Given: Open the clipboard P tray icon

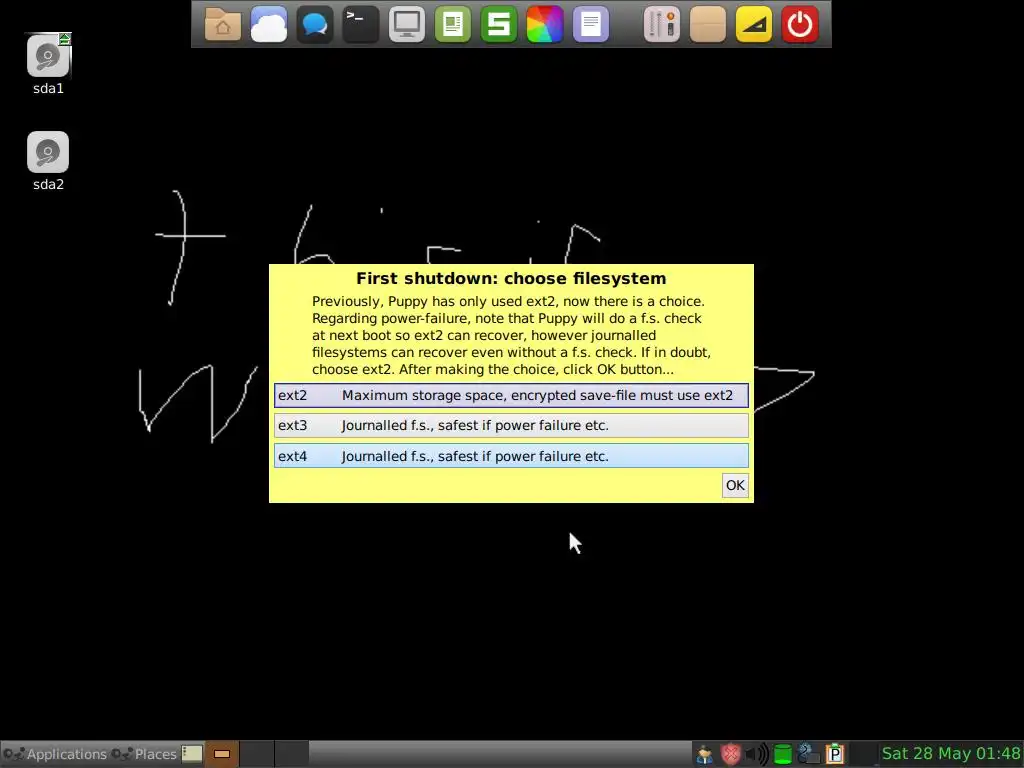Looking at the screenshot, I should point(835,754).
